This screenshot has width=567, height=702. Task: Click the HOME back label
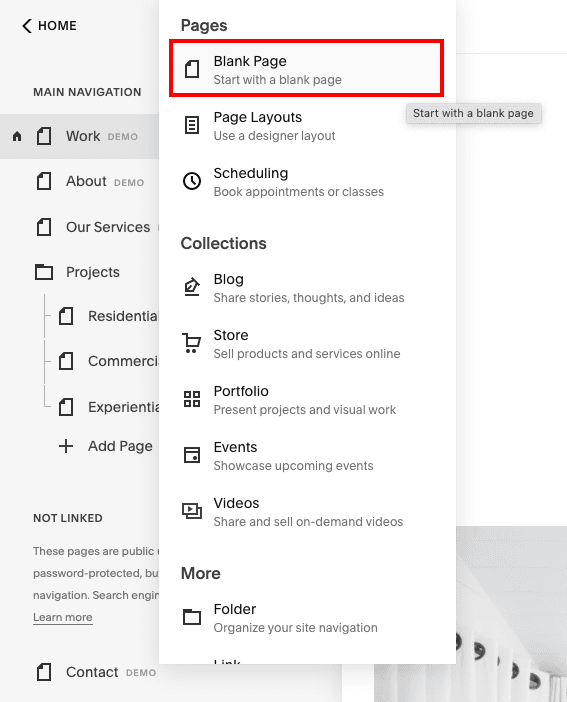(57, 26)
